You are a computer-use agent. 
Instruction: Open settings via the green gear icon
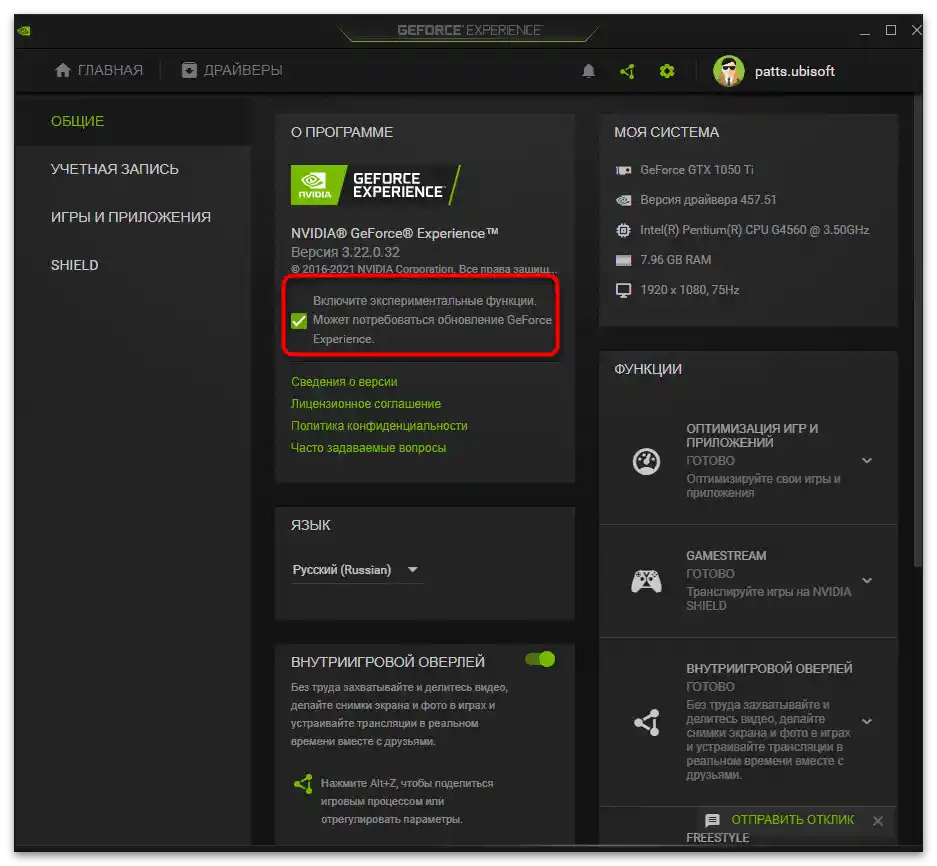(x=667, y=71)
